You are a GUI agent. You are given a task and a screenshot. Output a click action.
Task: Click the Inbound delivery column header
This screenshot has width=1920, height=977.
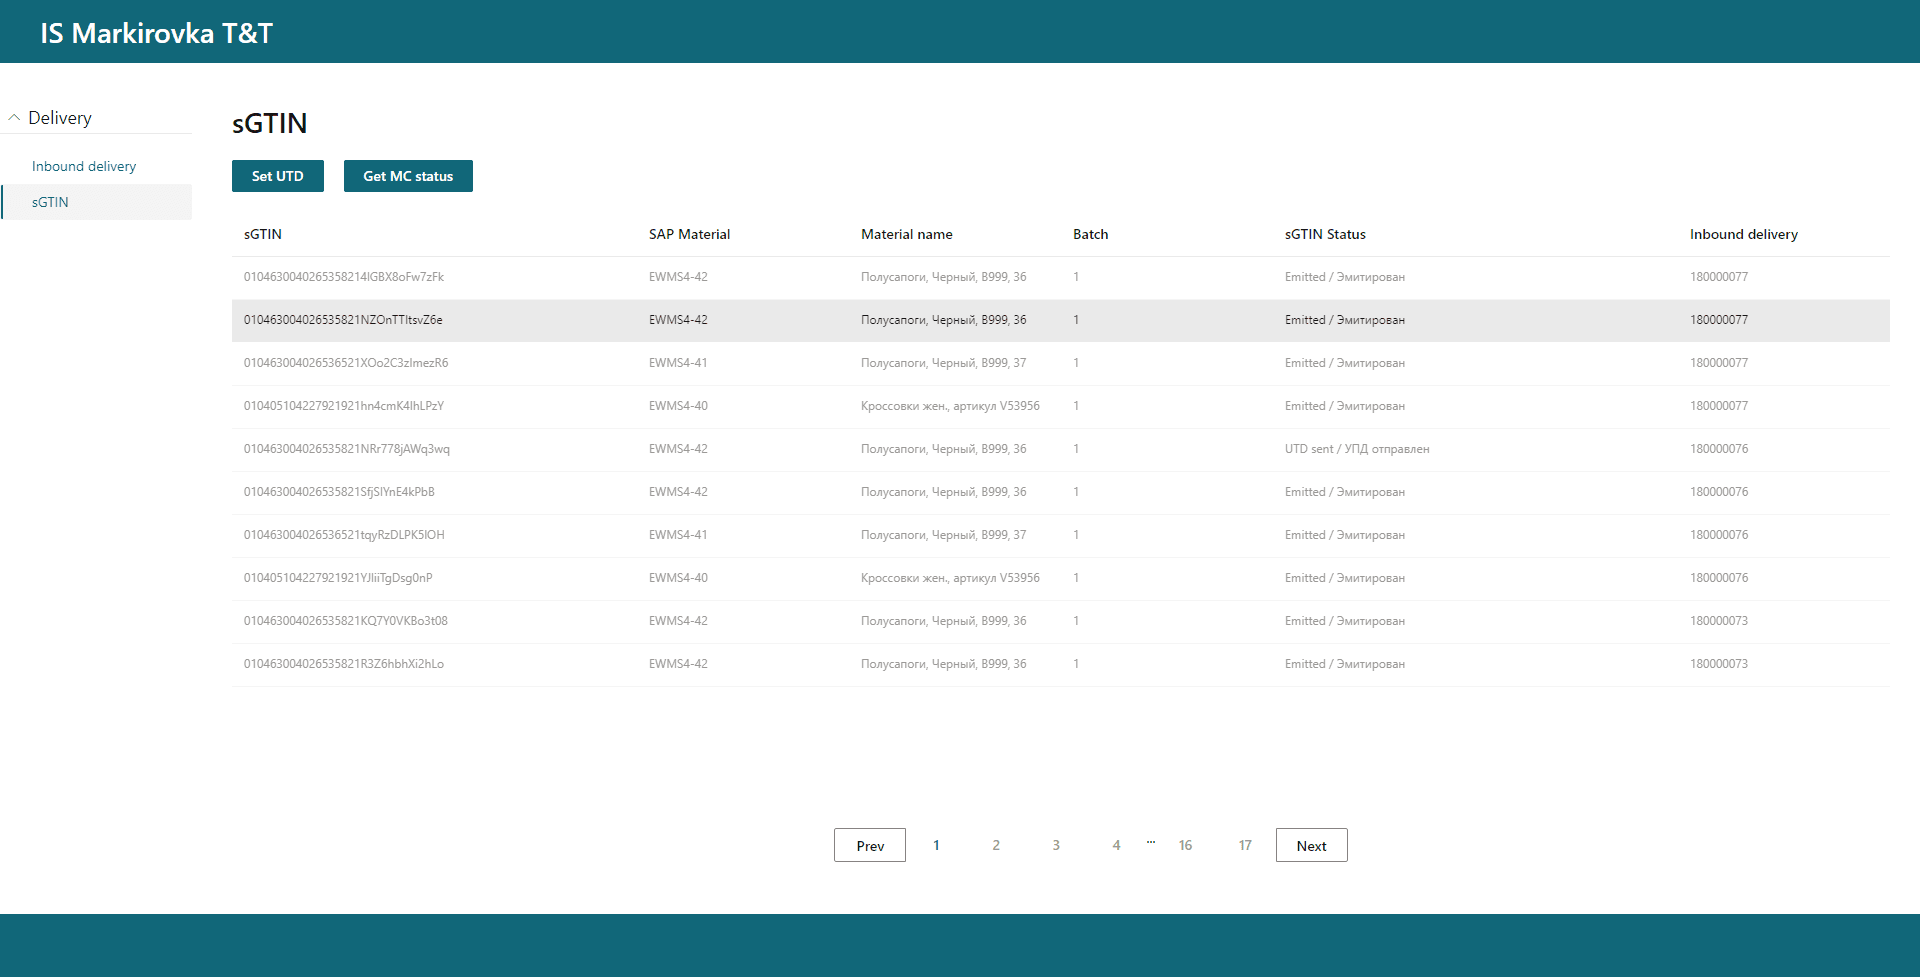(x=1744, y=234)
